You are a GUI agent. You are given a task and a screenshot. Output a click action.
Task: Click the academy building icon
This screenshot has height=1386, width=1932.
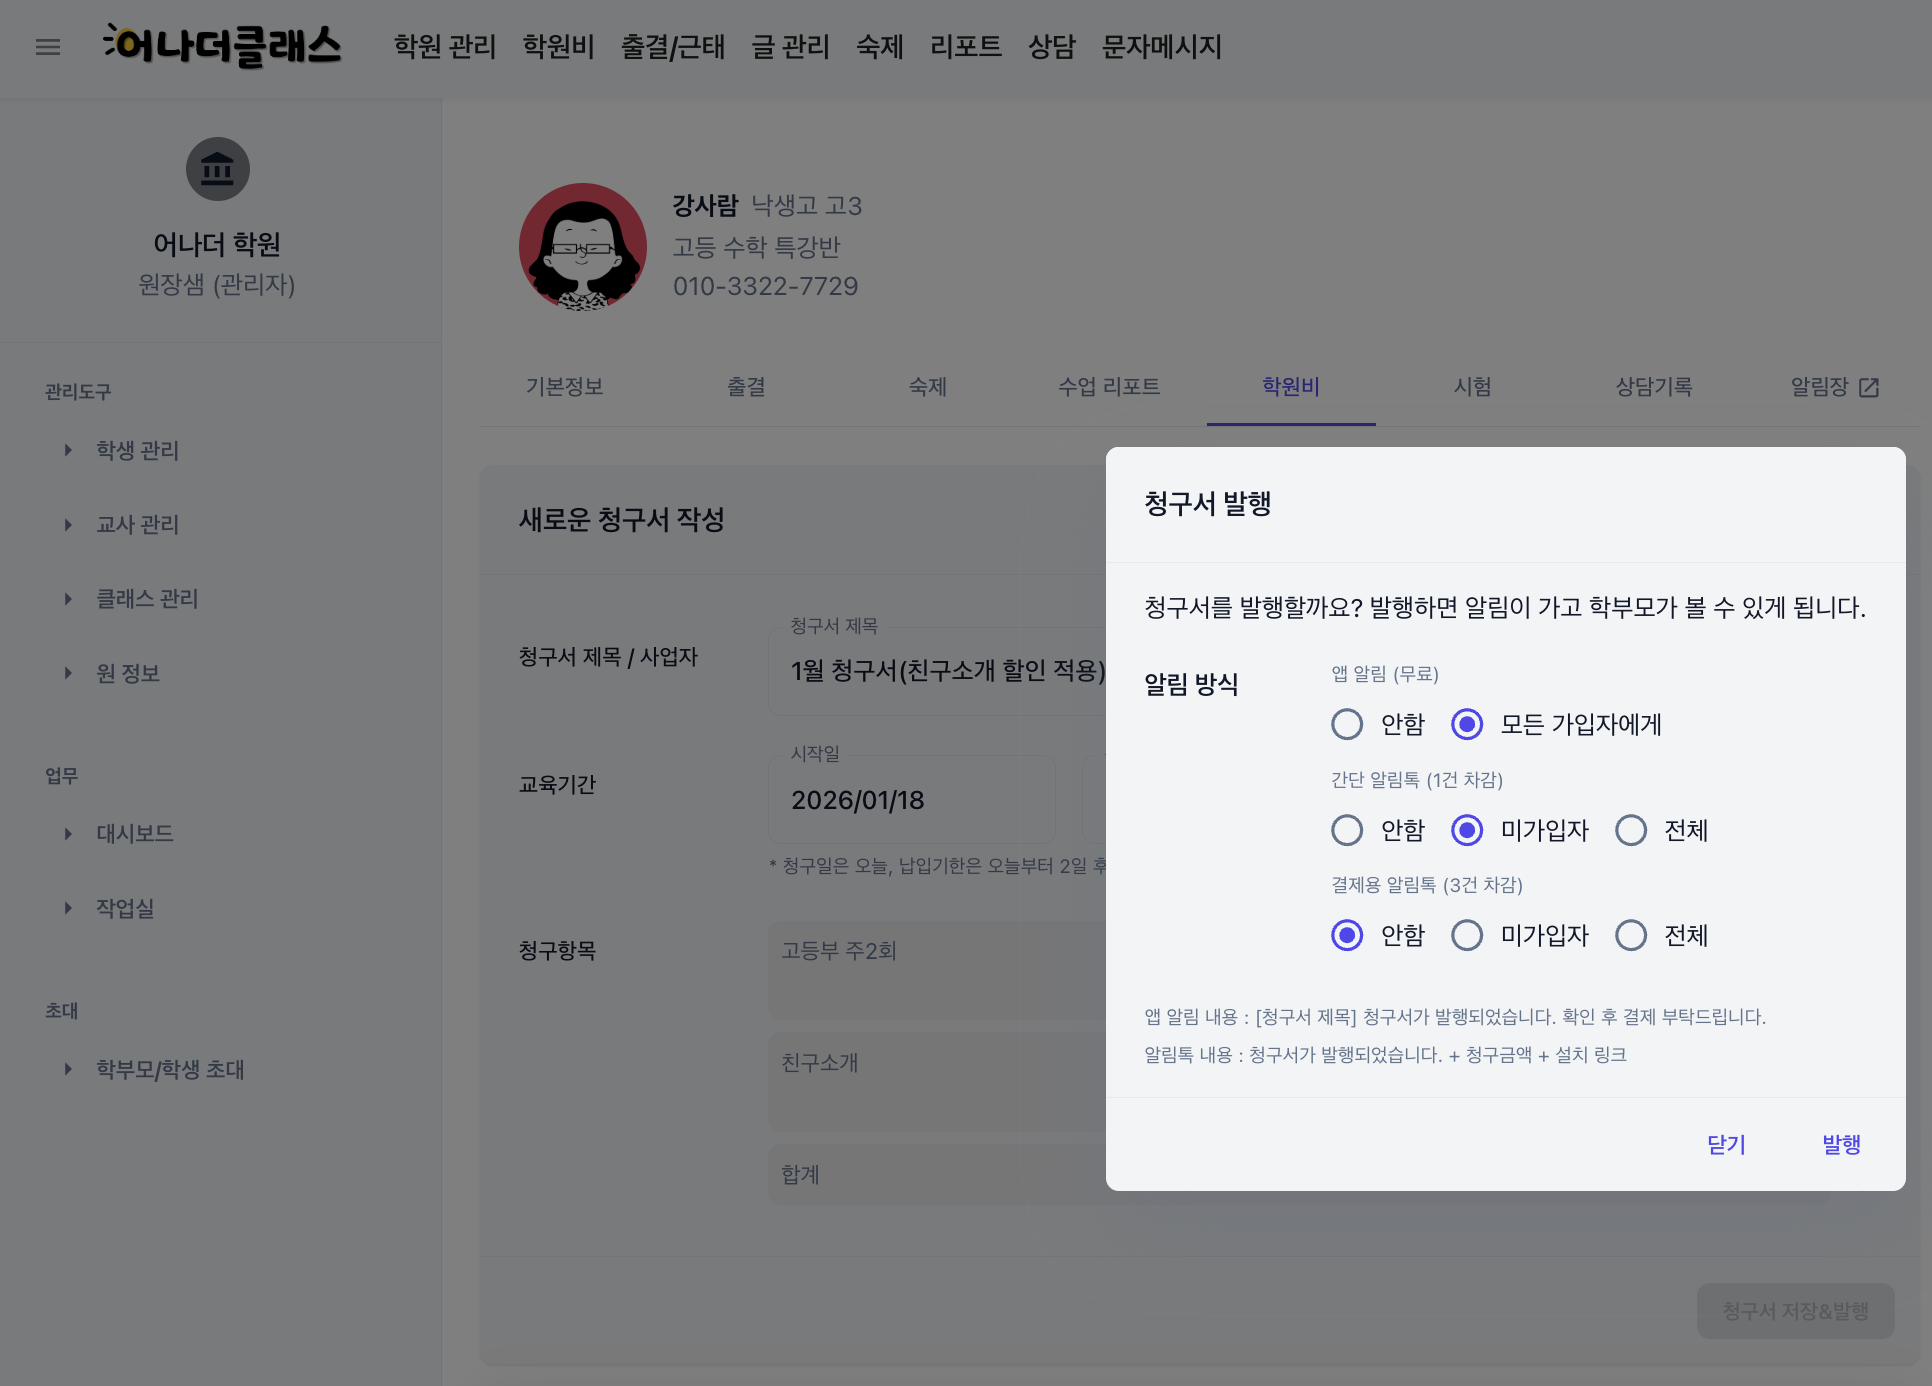pyautogui.click(x=217, y=169)
